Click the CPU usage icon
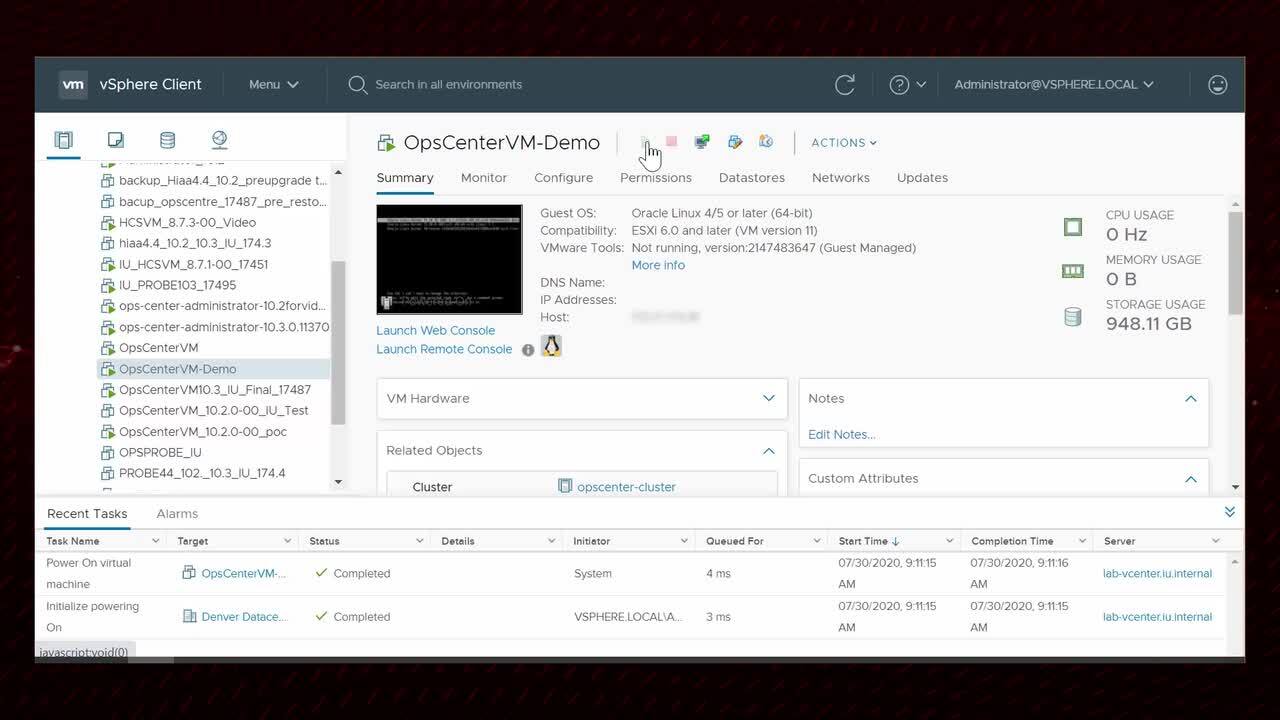 [x=1073, y=227]
